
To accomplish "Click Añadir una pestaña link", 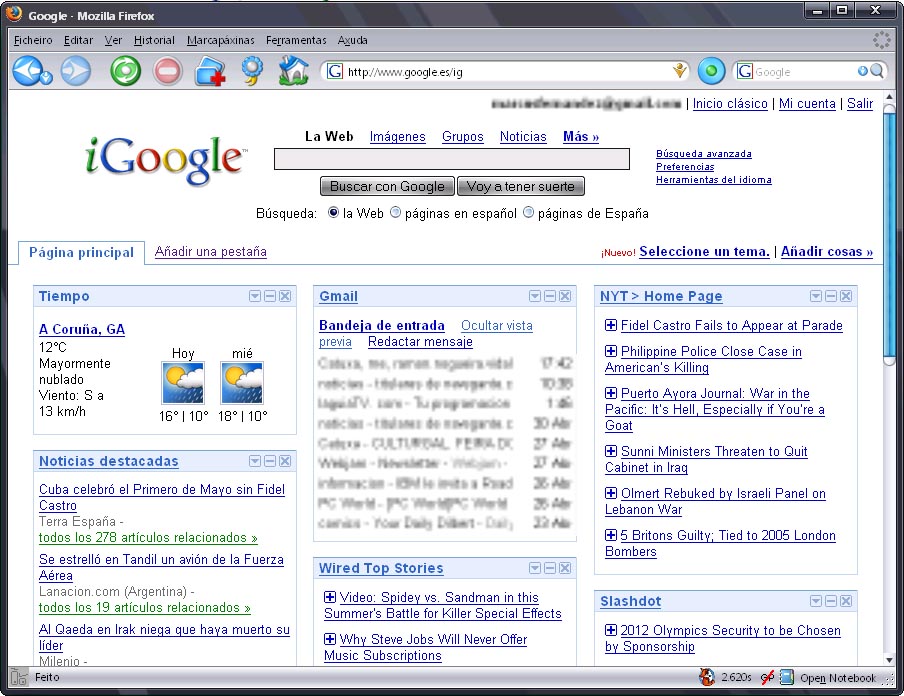I will 210,251.
